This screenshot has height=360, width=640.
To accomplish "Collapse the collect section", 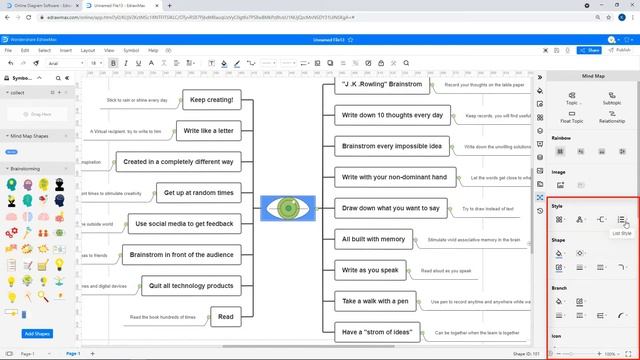I will 7,93.
